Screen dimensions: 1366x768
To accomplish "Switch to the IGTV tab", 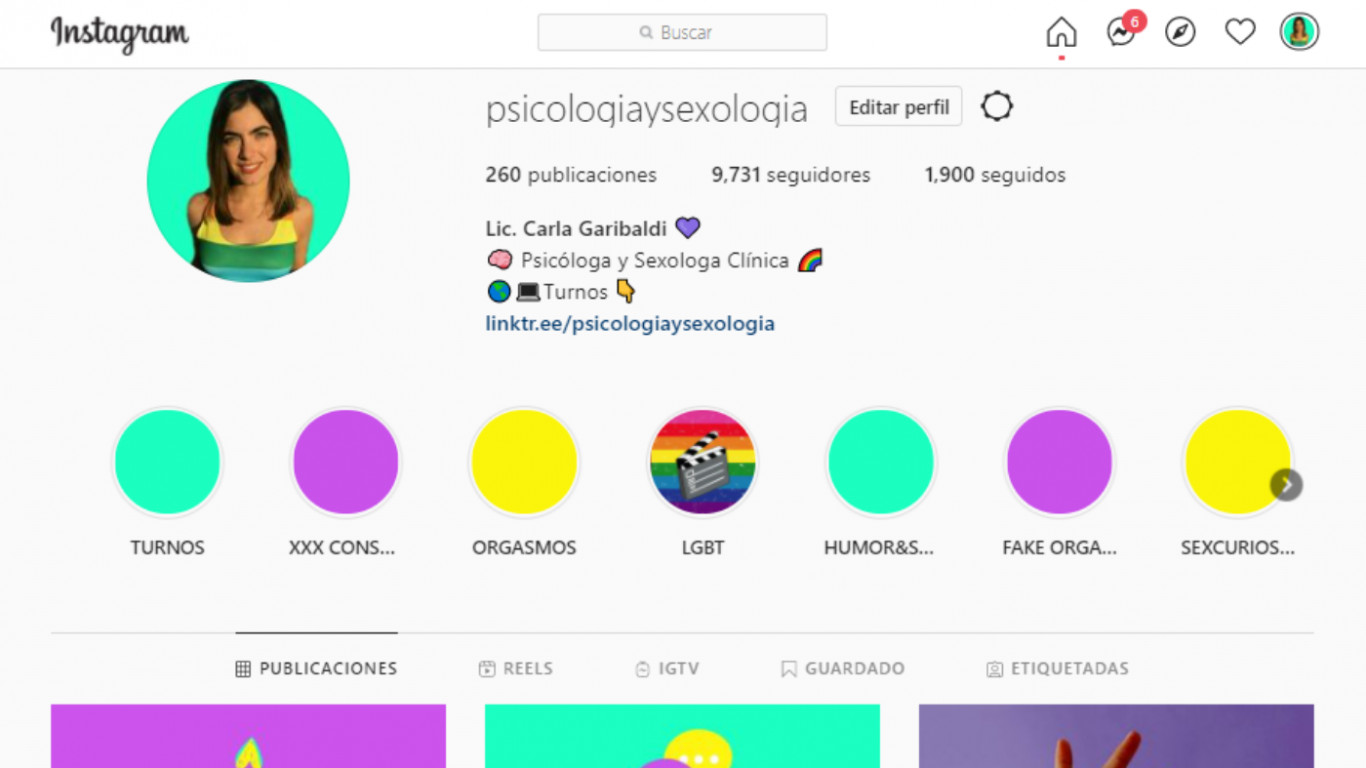I will [667, 669].
